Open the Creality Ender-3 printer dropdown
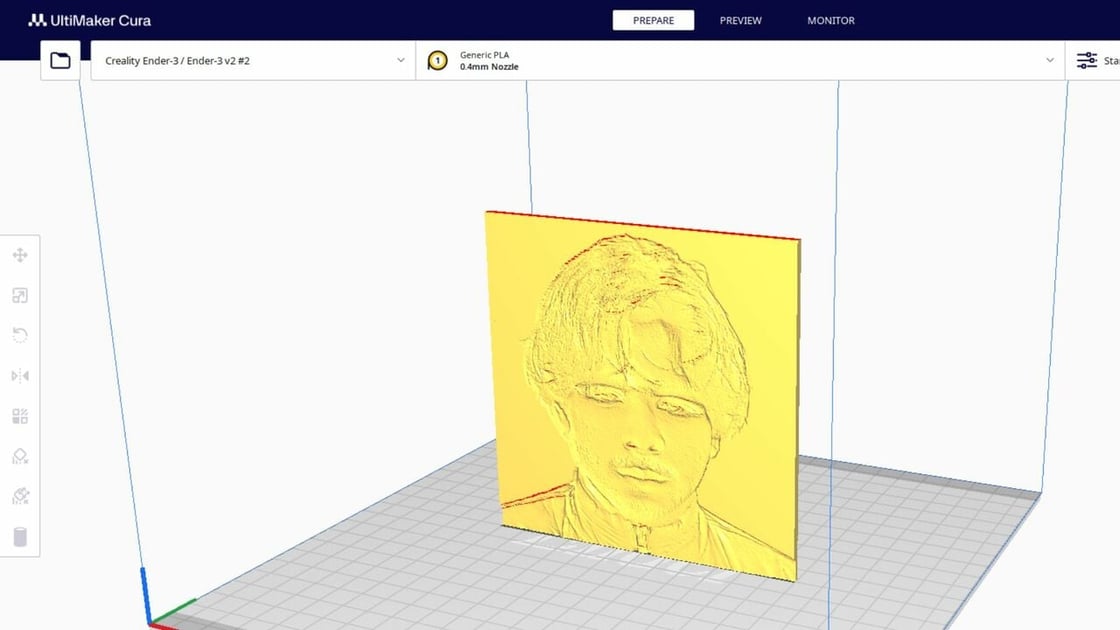 (x=253, y=60)
